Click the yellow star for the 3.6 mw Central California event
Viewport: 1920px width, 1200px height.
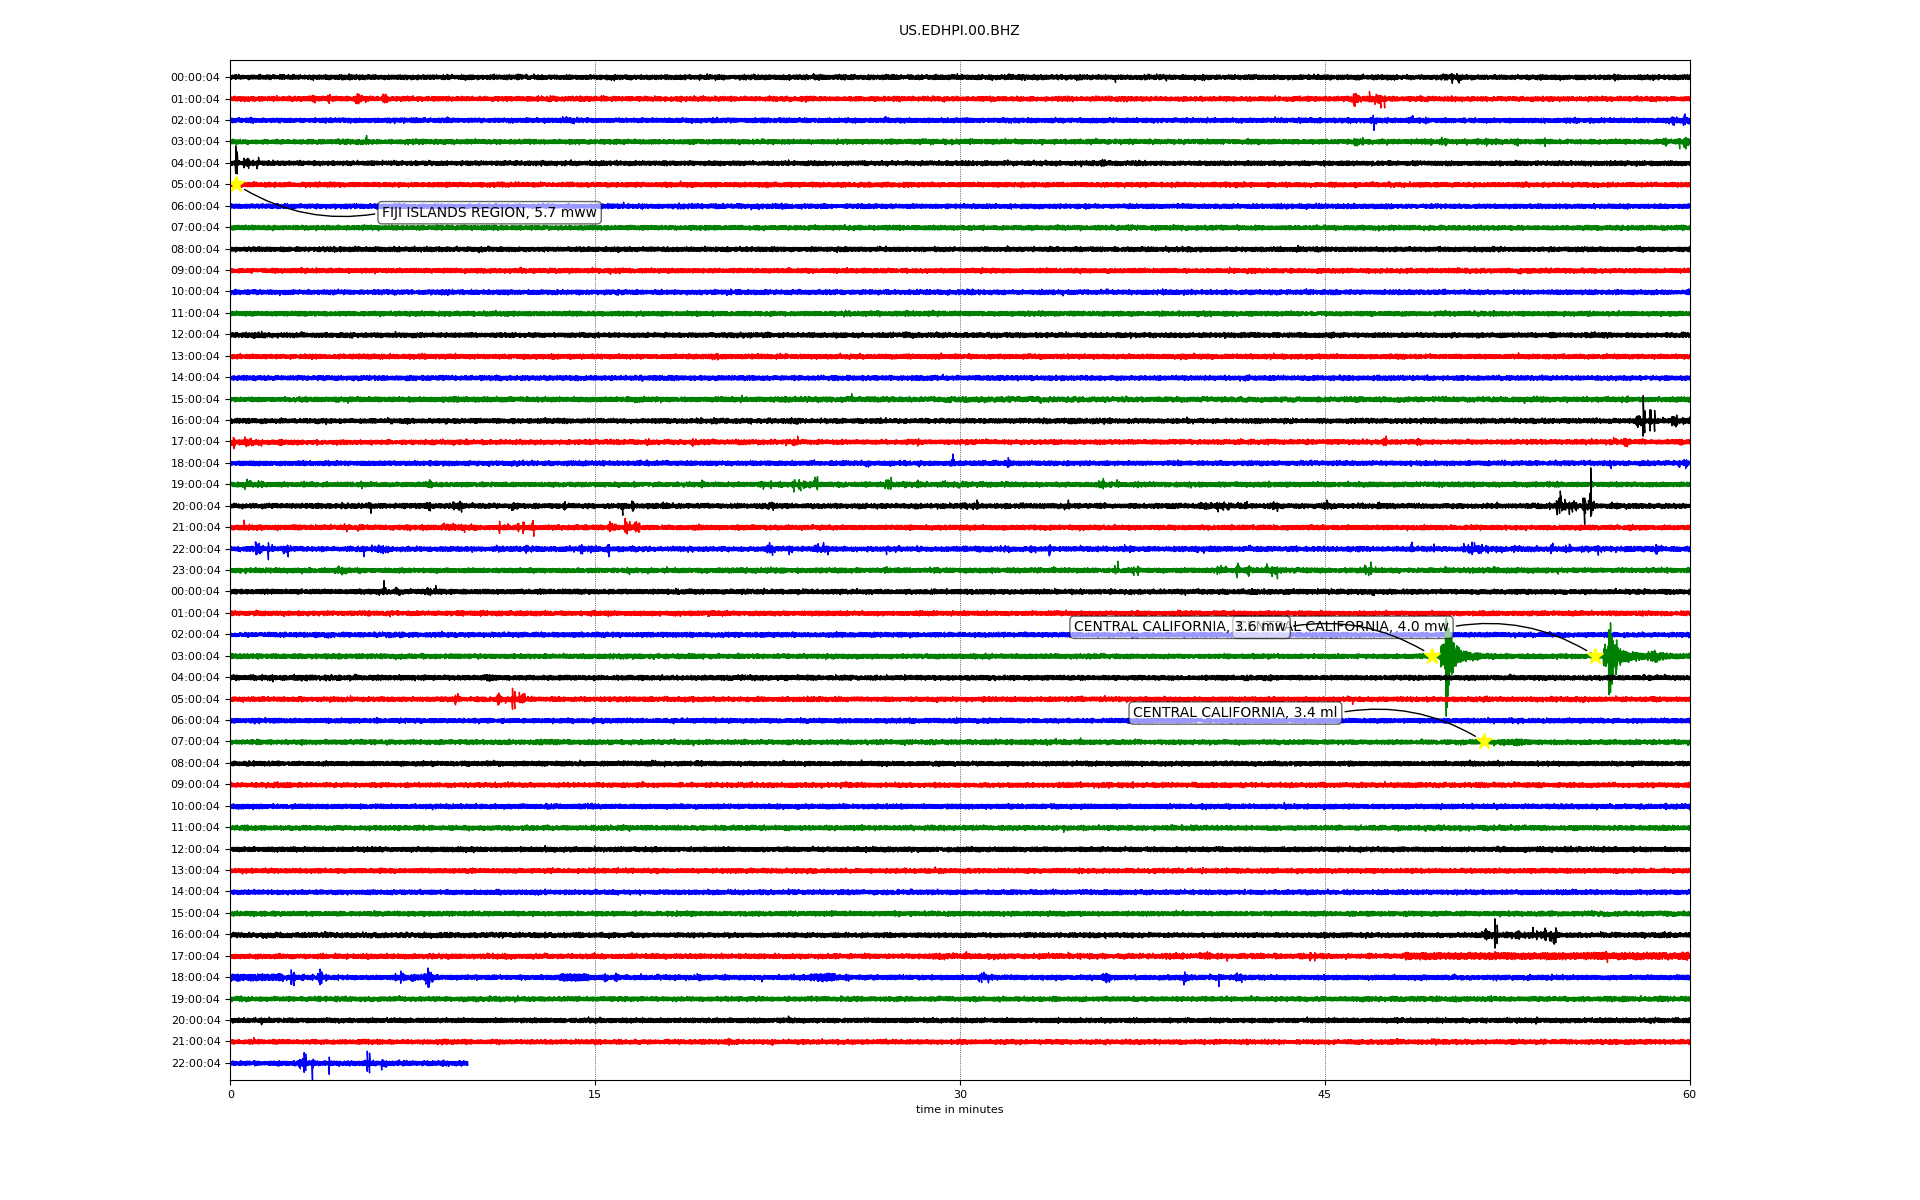point(1432,656)
